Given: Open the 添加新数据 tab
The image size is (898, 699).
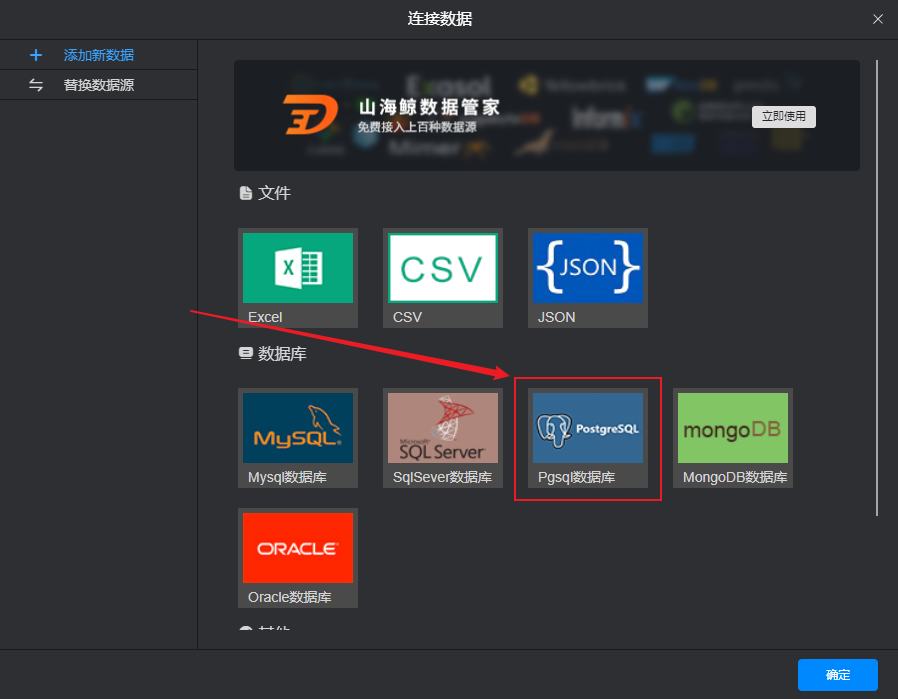Looking at the screenshot, I should (x=99, y=55).
